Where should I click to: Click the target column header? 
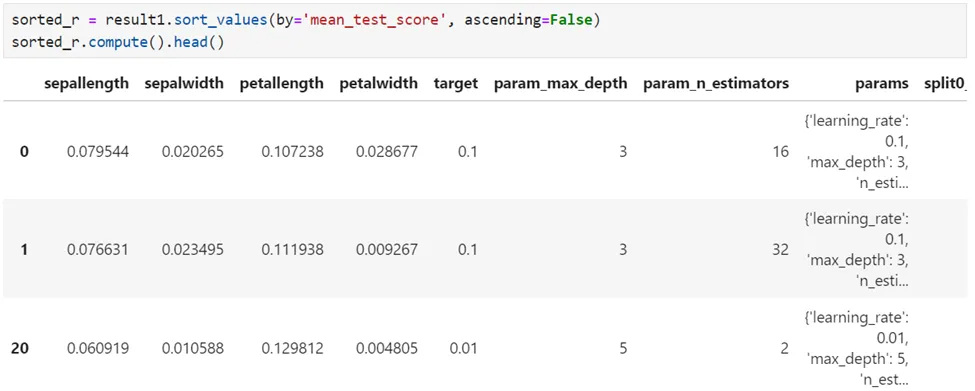(456, 83)
